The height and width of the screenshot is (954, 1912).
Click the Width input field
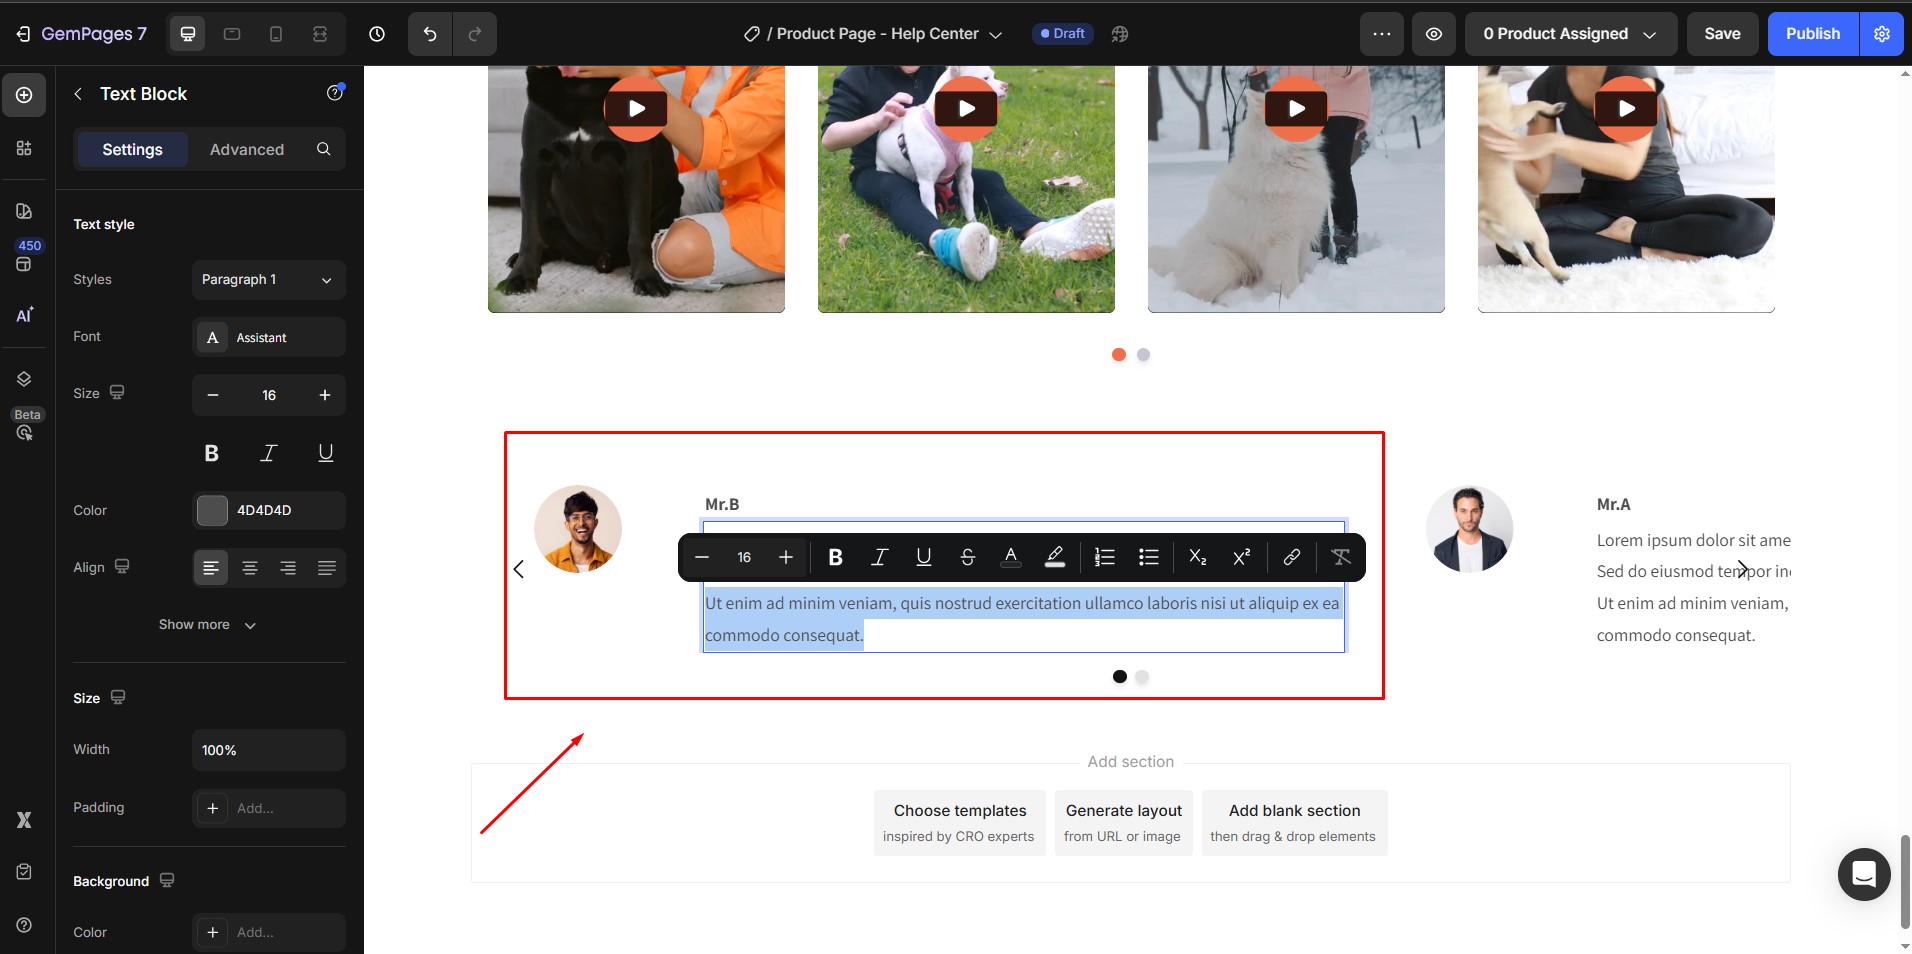pos(268,750)
